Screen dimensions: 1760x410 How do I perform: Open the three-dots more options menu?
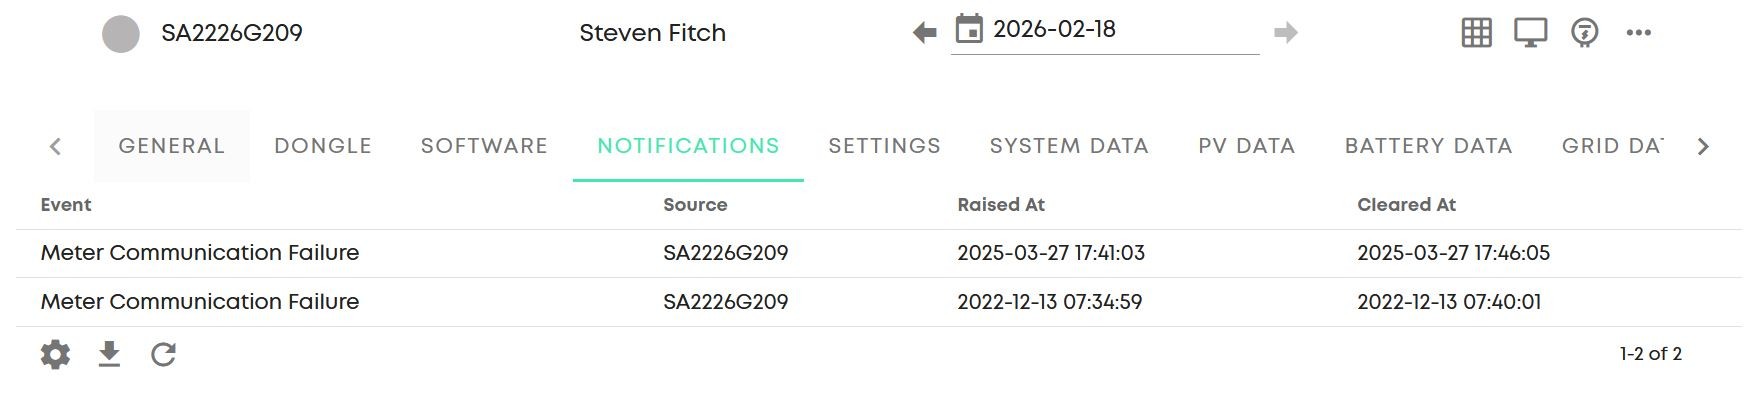pos(1639,33)
